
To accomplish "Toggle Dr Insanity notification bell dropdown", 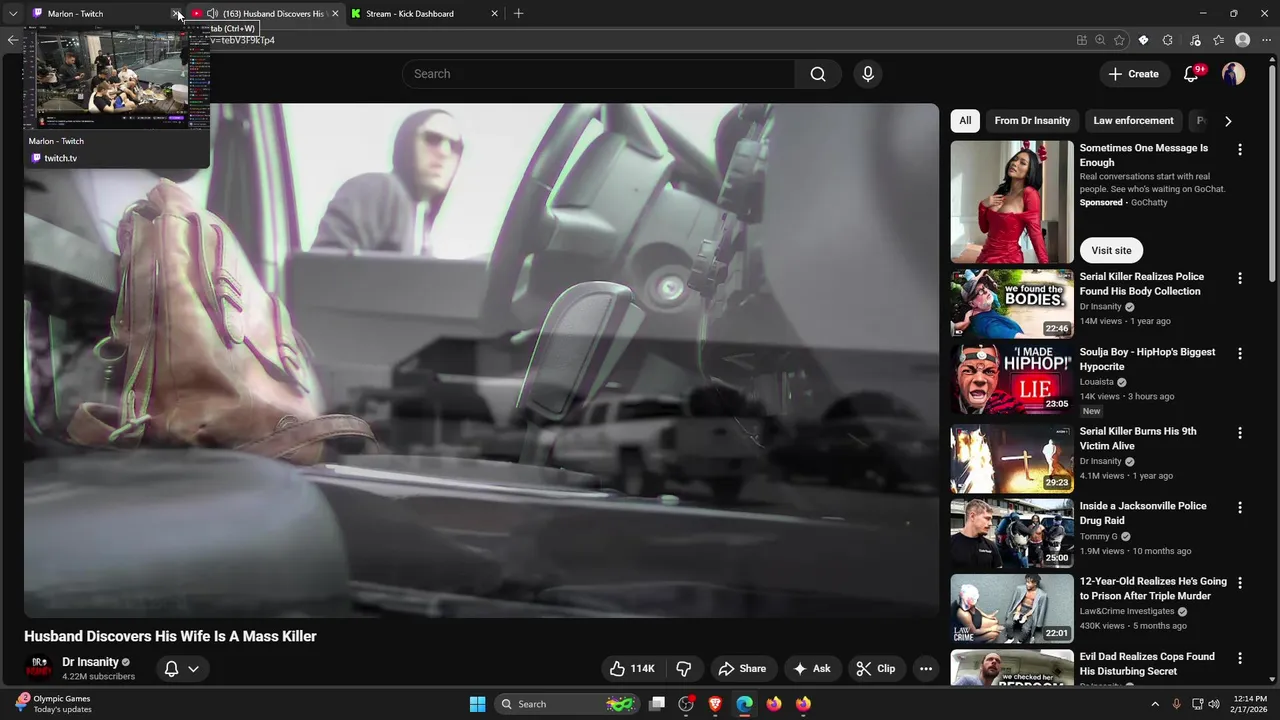I will (181, 669).
